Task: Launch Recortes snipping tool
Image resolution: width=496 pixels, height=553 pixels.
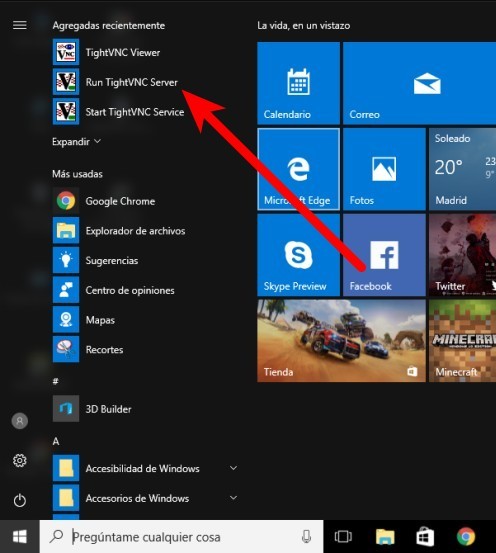Action: tap(145, 350)
